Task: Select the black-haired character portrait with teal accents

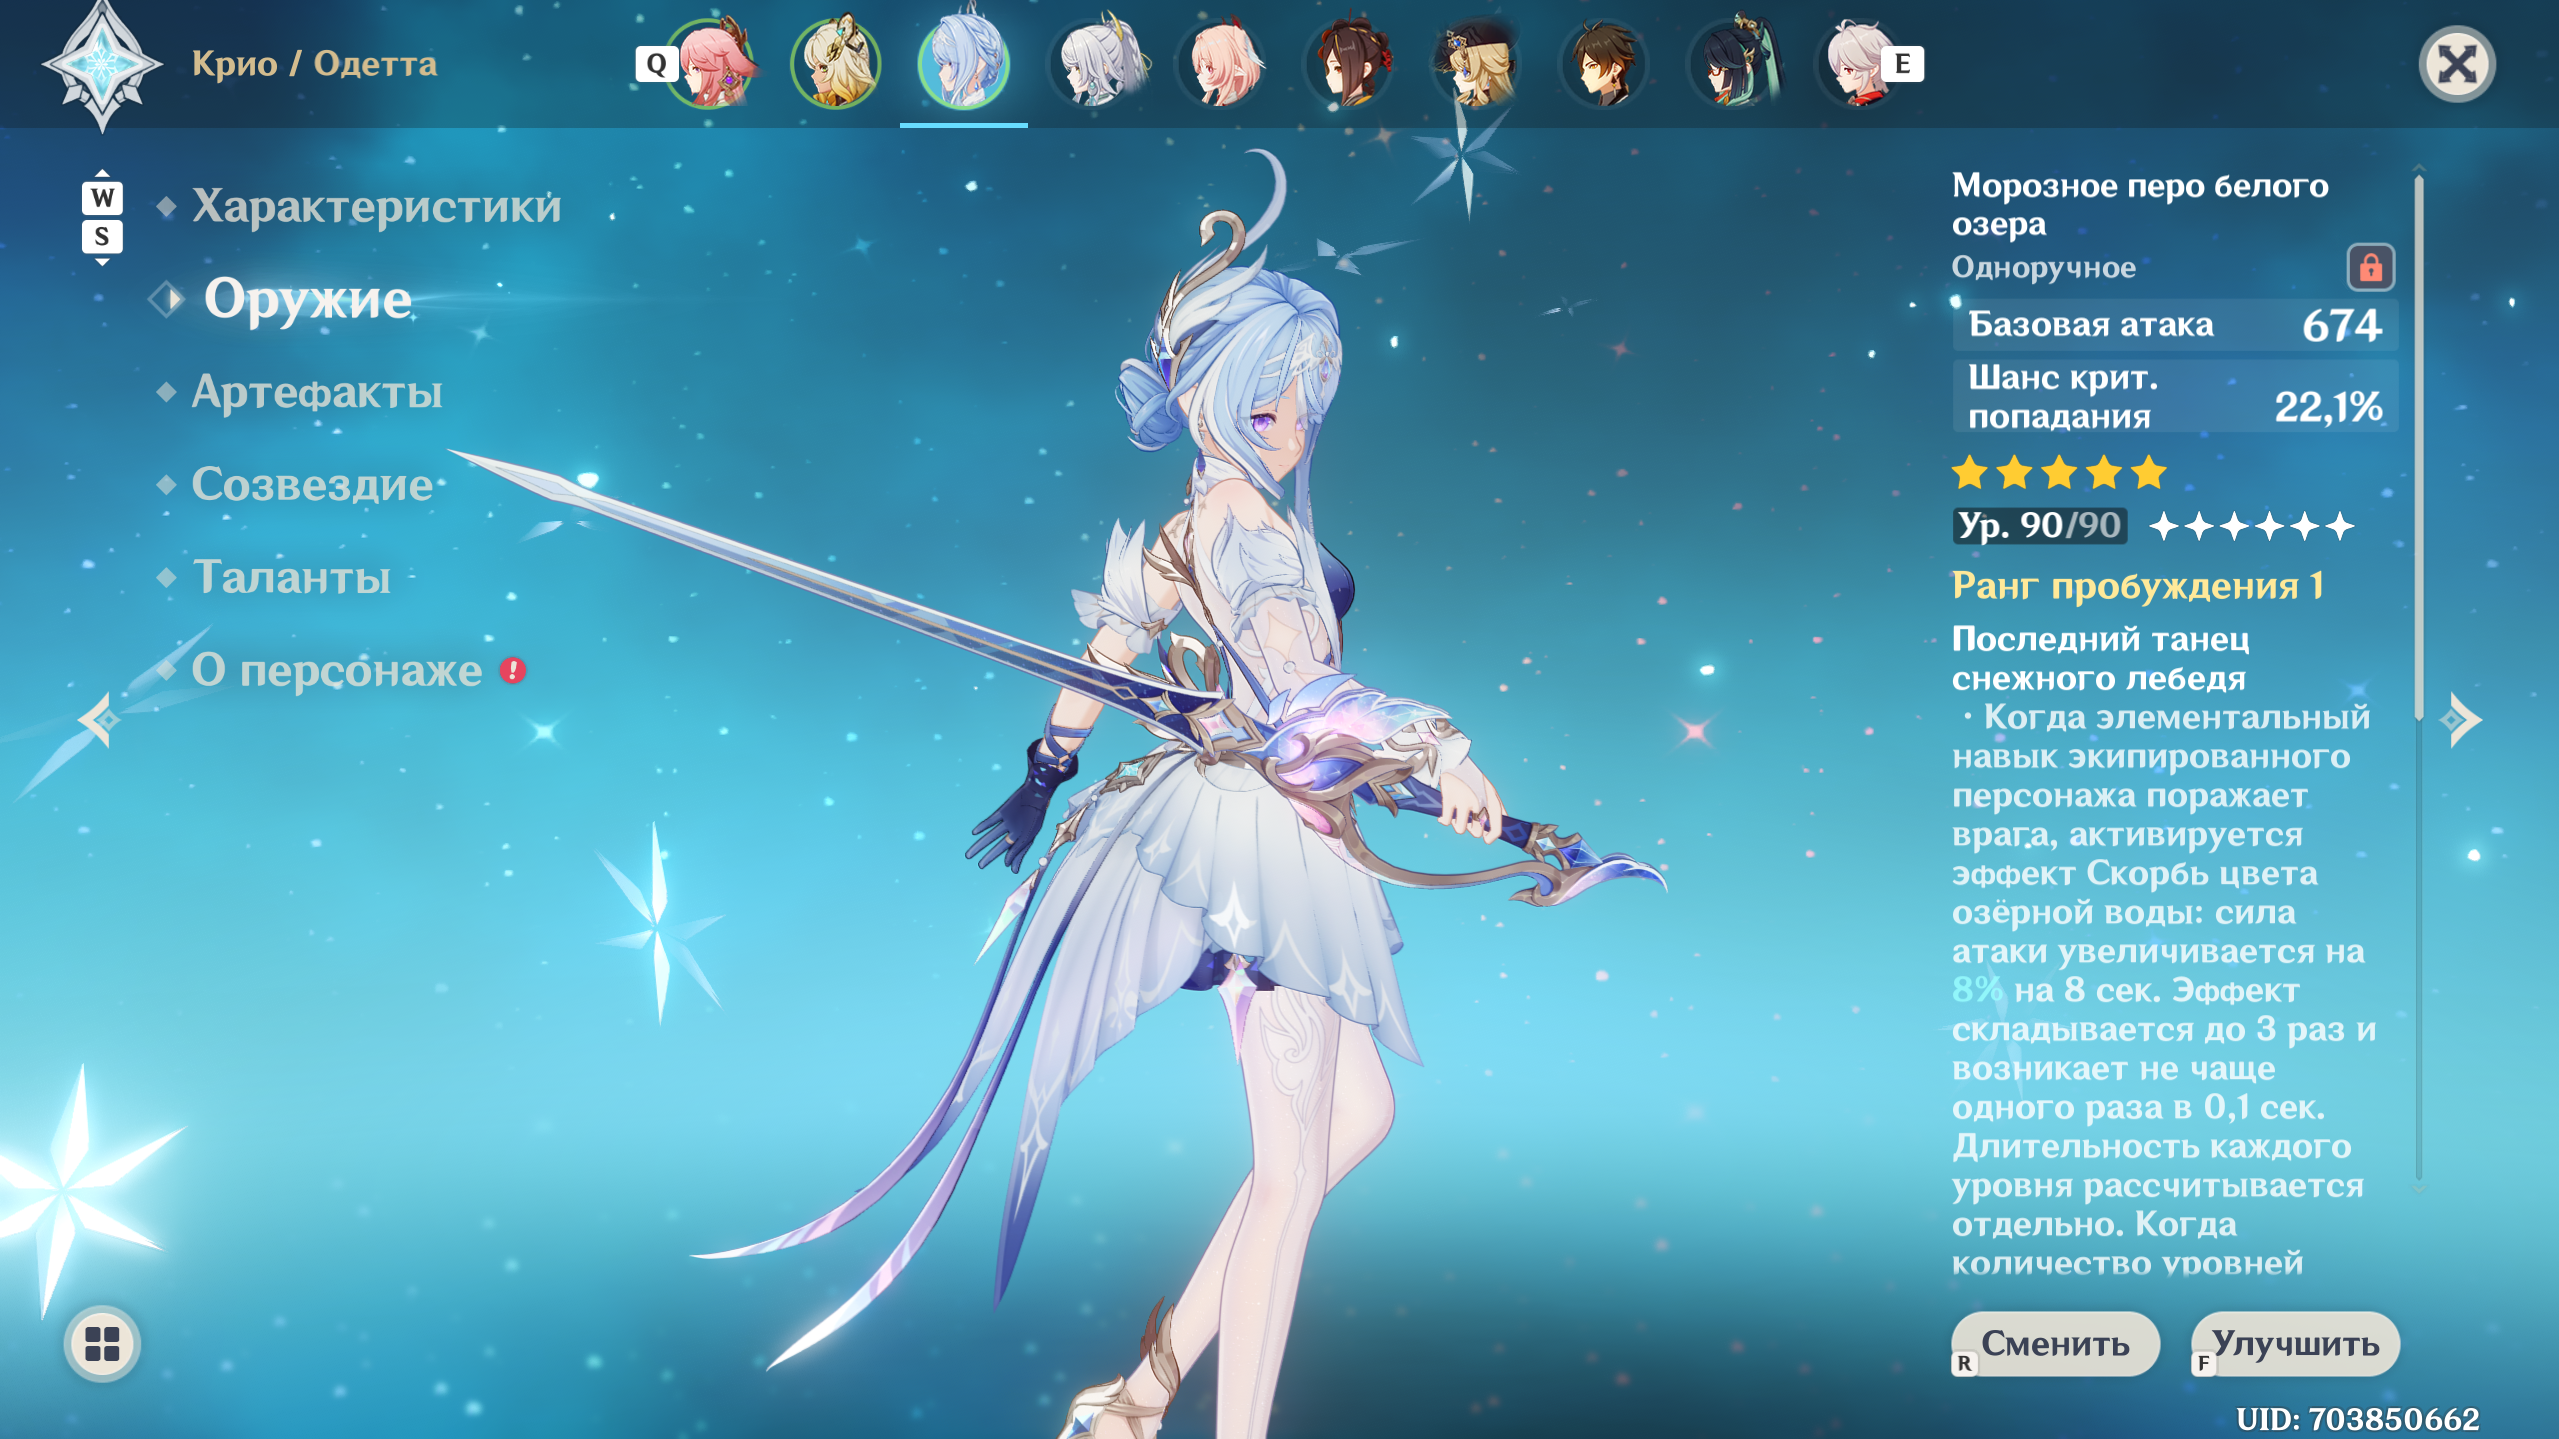Action: coord(1733,63)
